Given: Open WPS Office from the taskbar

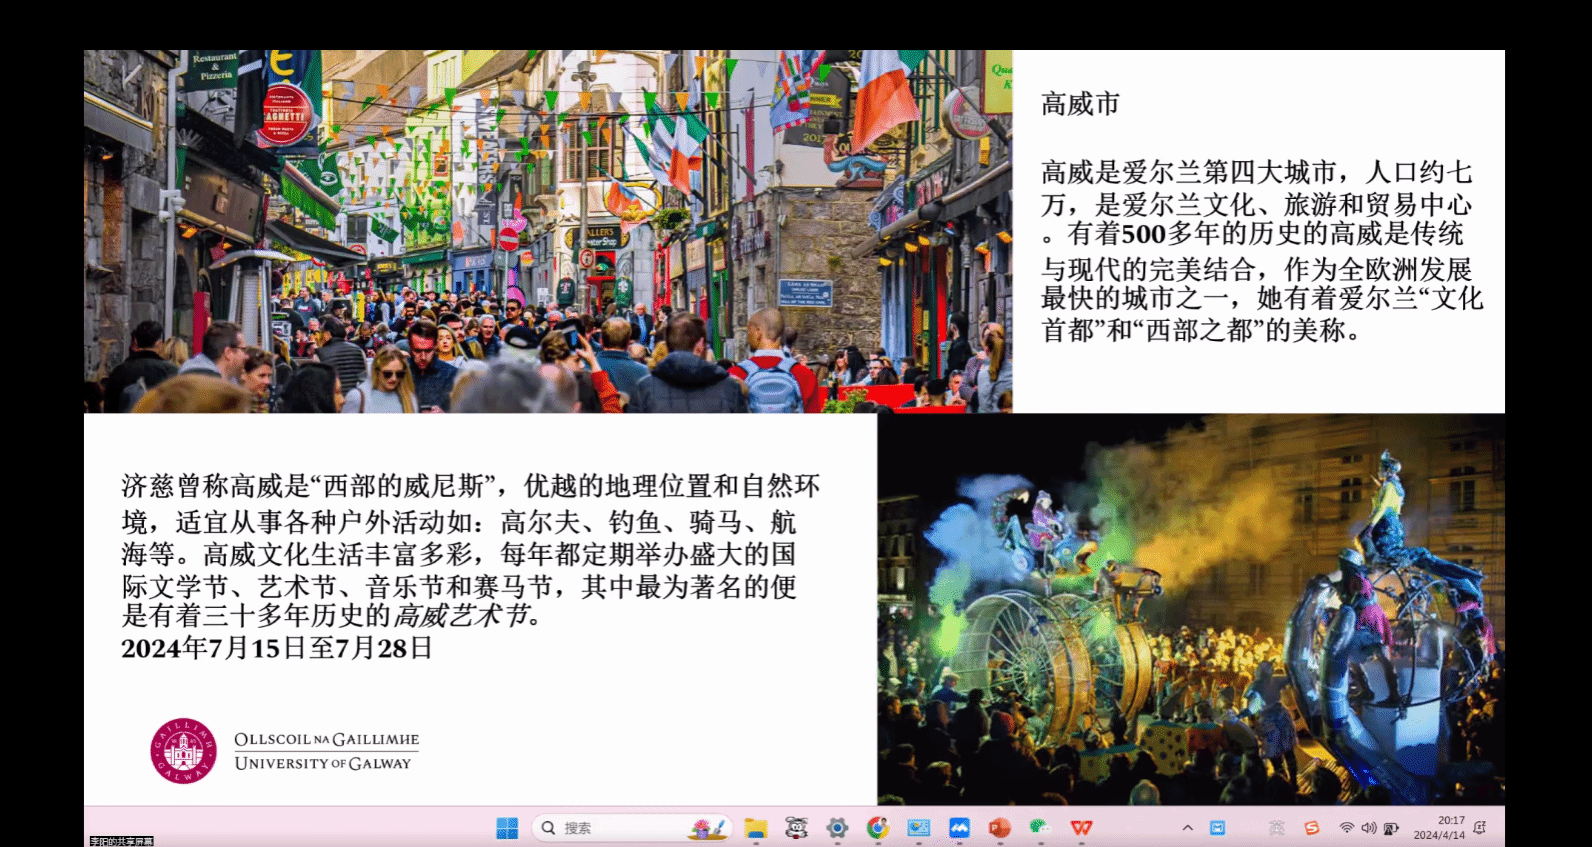Looking at the screenshot, I should click(x=1081, y=828).
